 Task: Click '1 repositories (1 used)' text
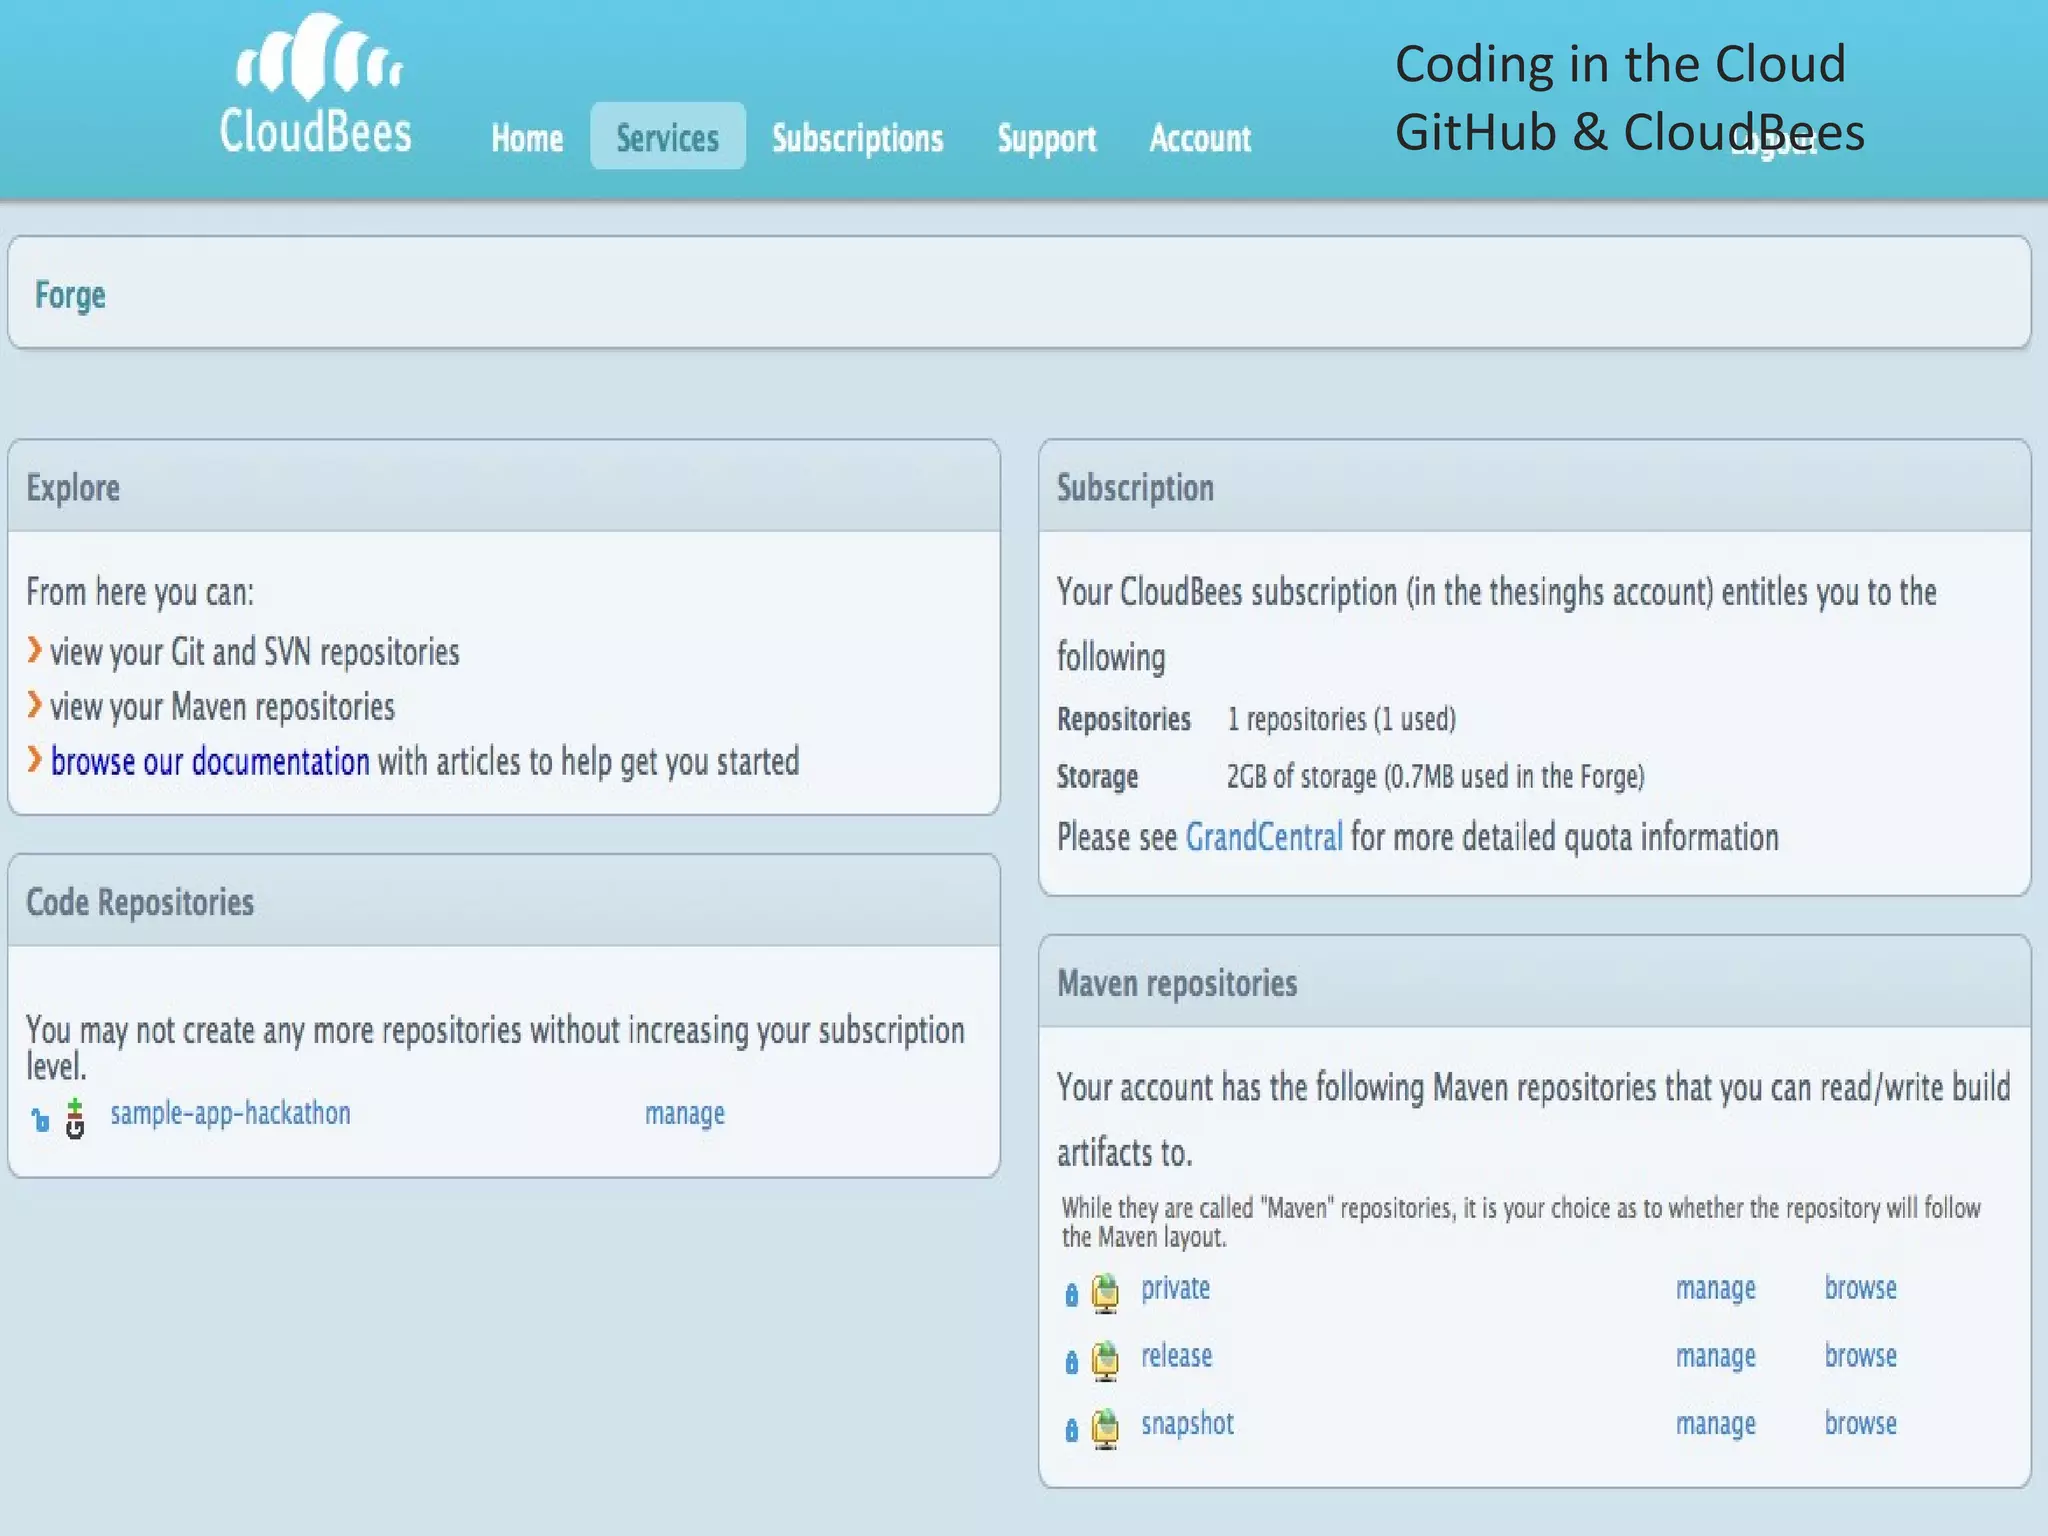[1341, 719]
